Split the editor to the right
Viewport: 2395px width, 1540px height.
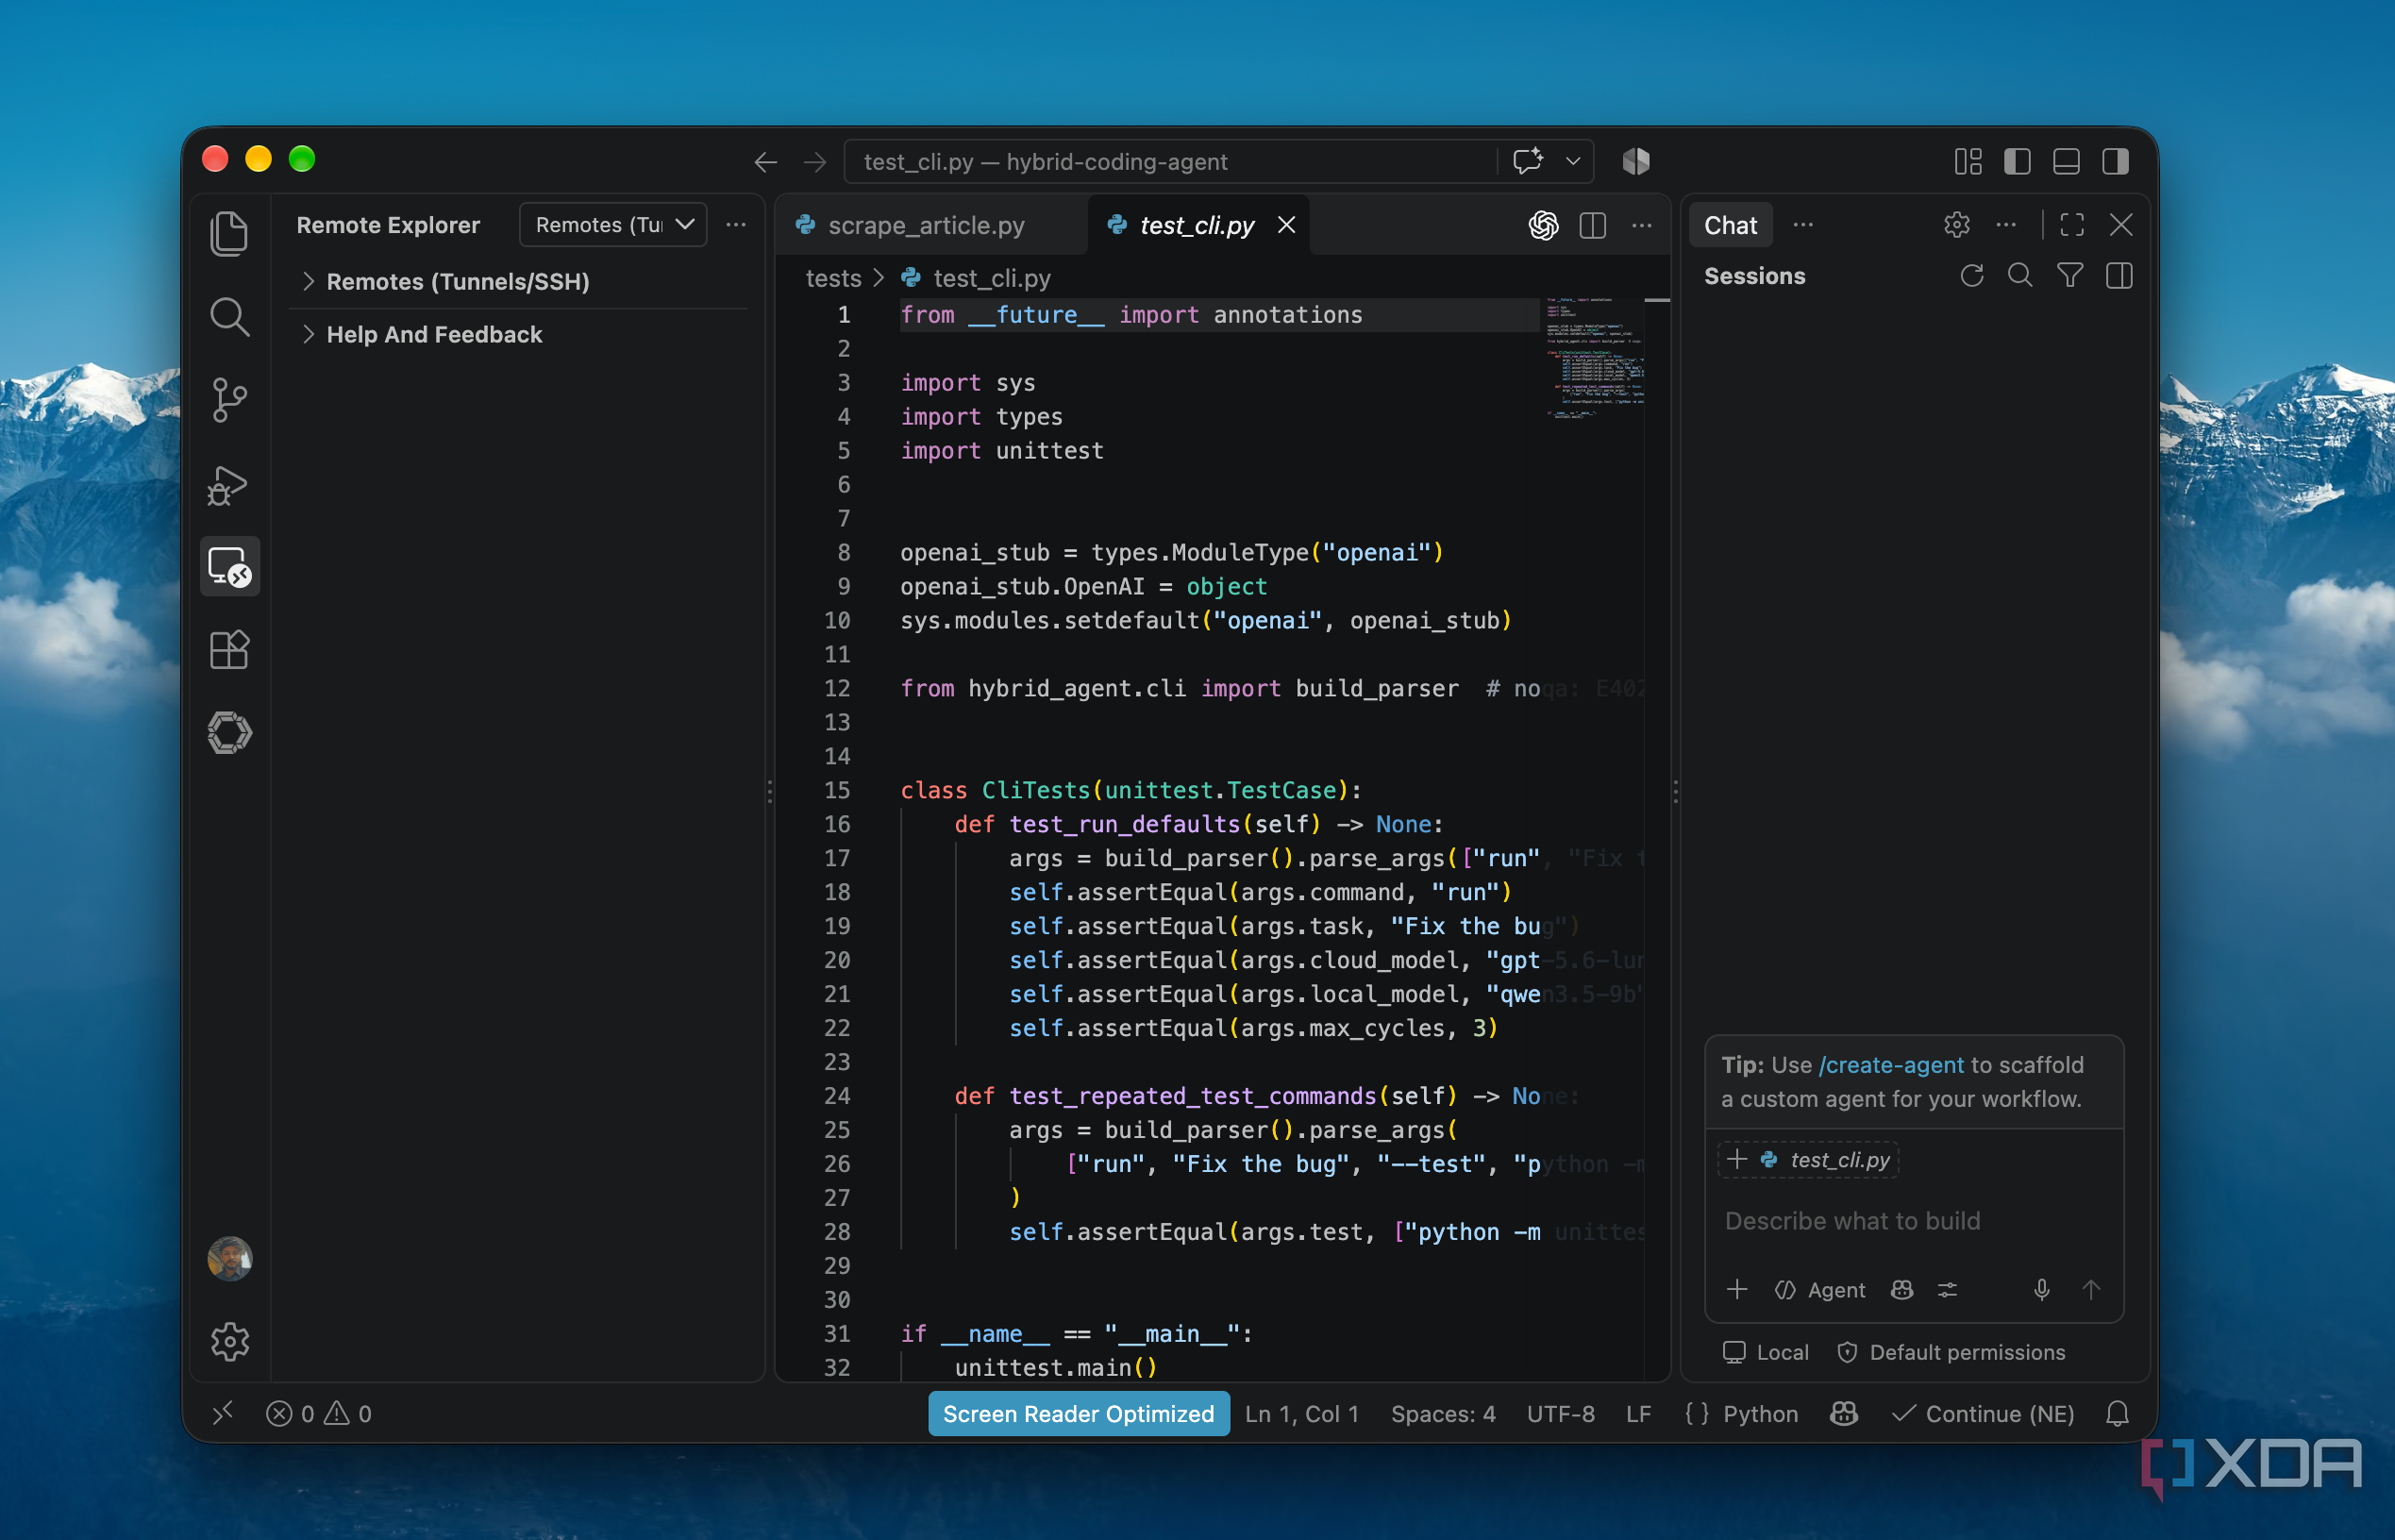tap(1592, 225)
